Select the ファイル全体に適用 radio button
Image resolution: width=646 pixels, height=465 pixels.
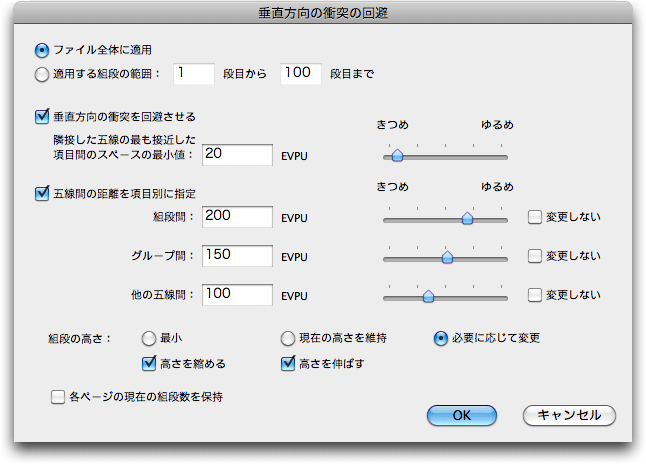pos(42,51)
